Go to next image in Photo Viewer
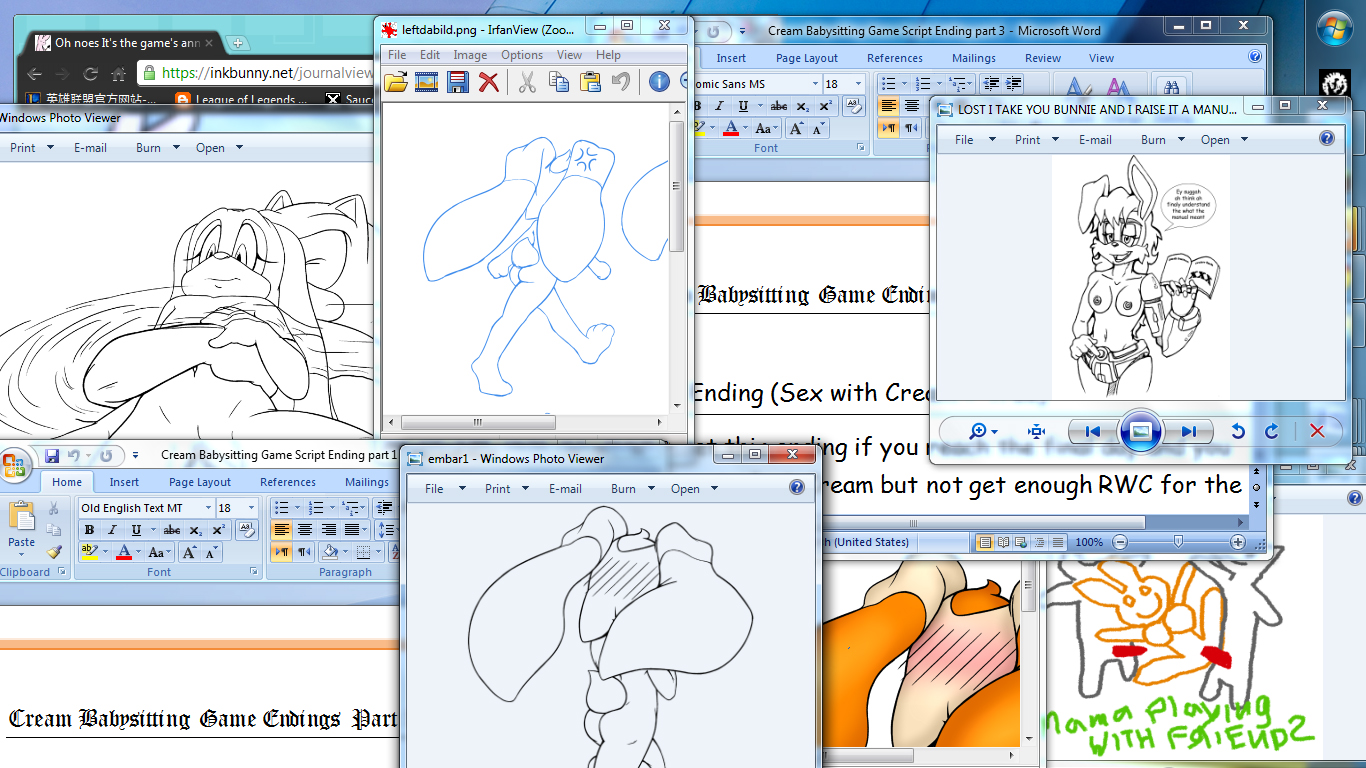This screenshot has height=768, width=1366. tap(1188, 431)
